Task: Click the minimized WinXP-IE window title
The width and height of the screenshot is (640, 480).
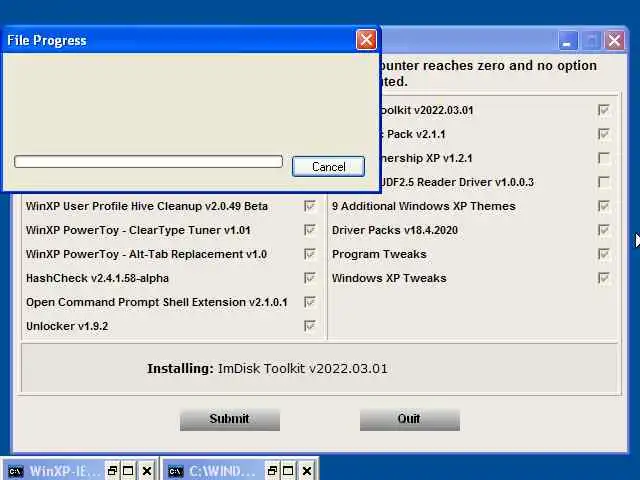Action: click(65, 471)
